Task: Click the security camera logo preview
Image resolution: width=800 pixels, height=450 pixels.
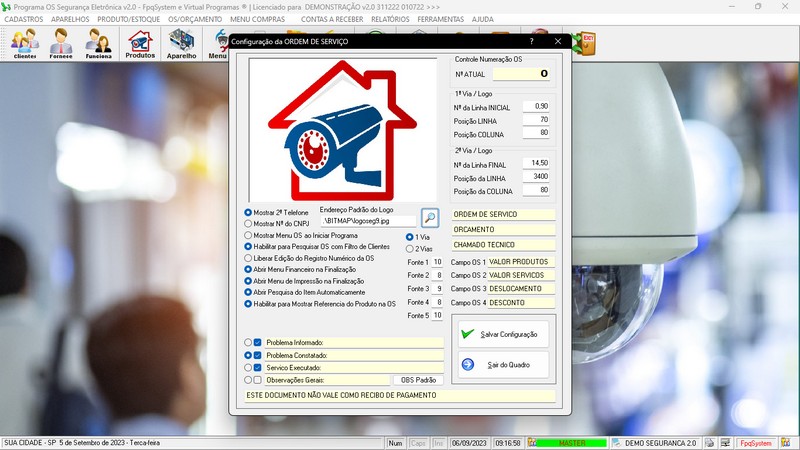Action: [342, 130]
